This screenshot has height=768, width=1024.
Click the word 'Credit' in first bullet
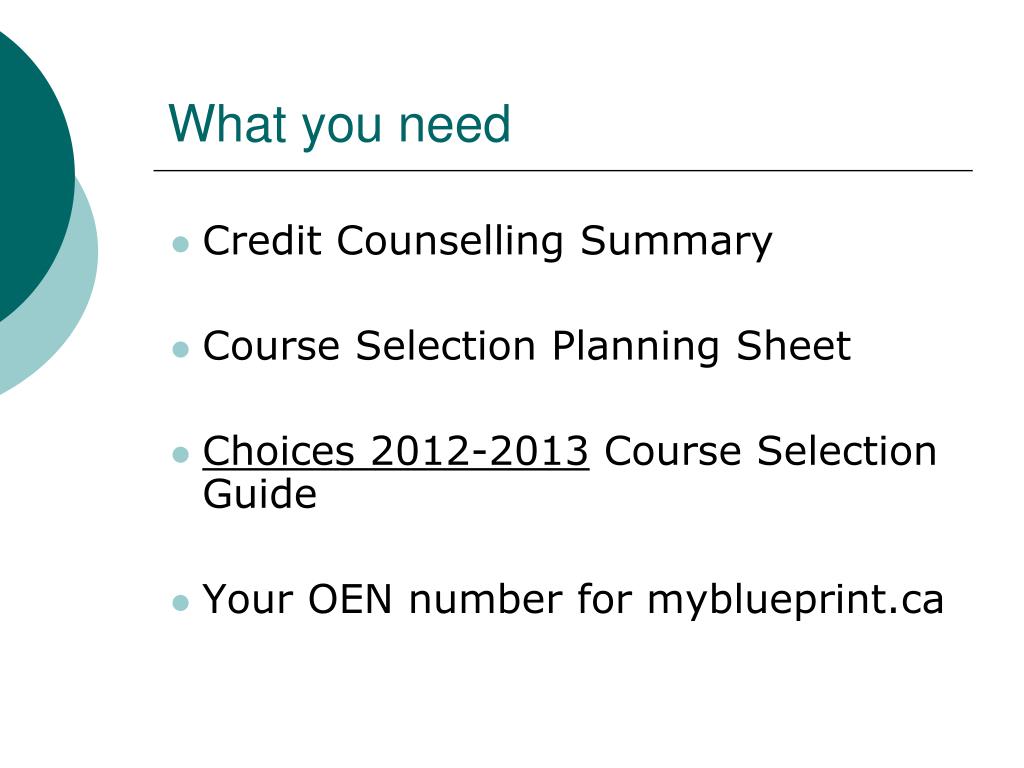pyautogui.click(x=262, y=240)
